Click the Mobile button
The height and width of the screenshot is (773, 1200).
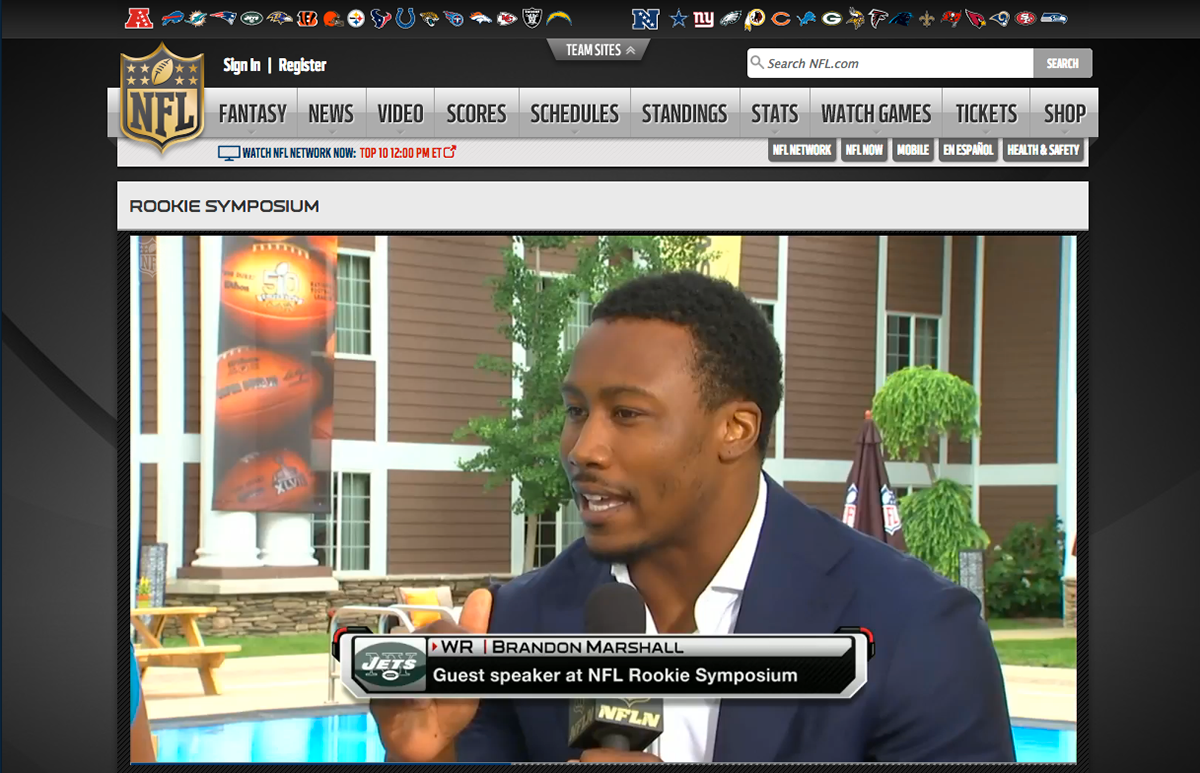point(913,150)
